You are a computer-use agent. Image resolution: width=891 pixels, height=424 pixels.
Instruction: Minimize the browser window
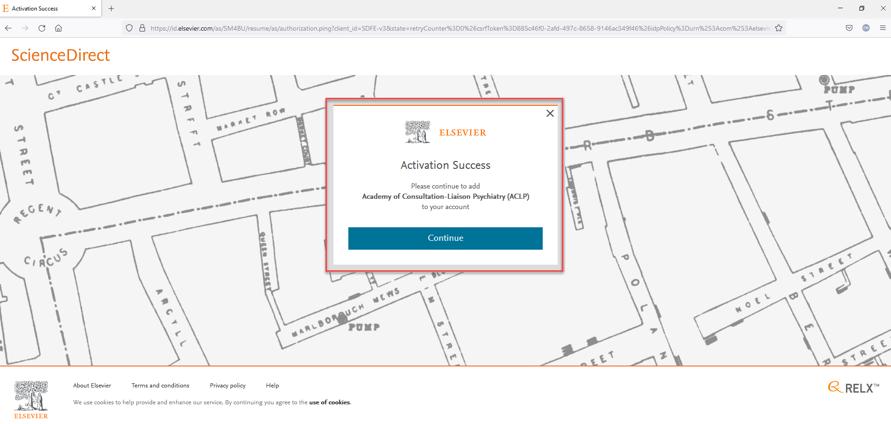[x=840, y=9]
